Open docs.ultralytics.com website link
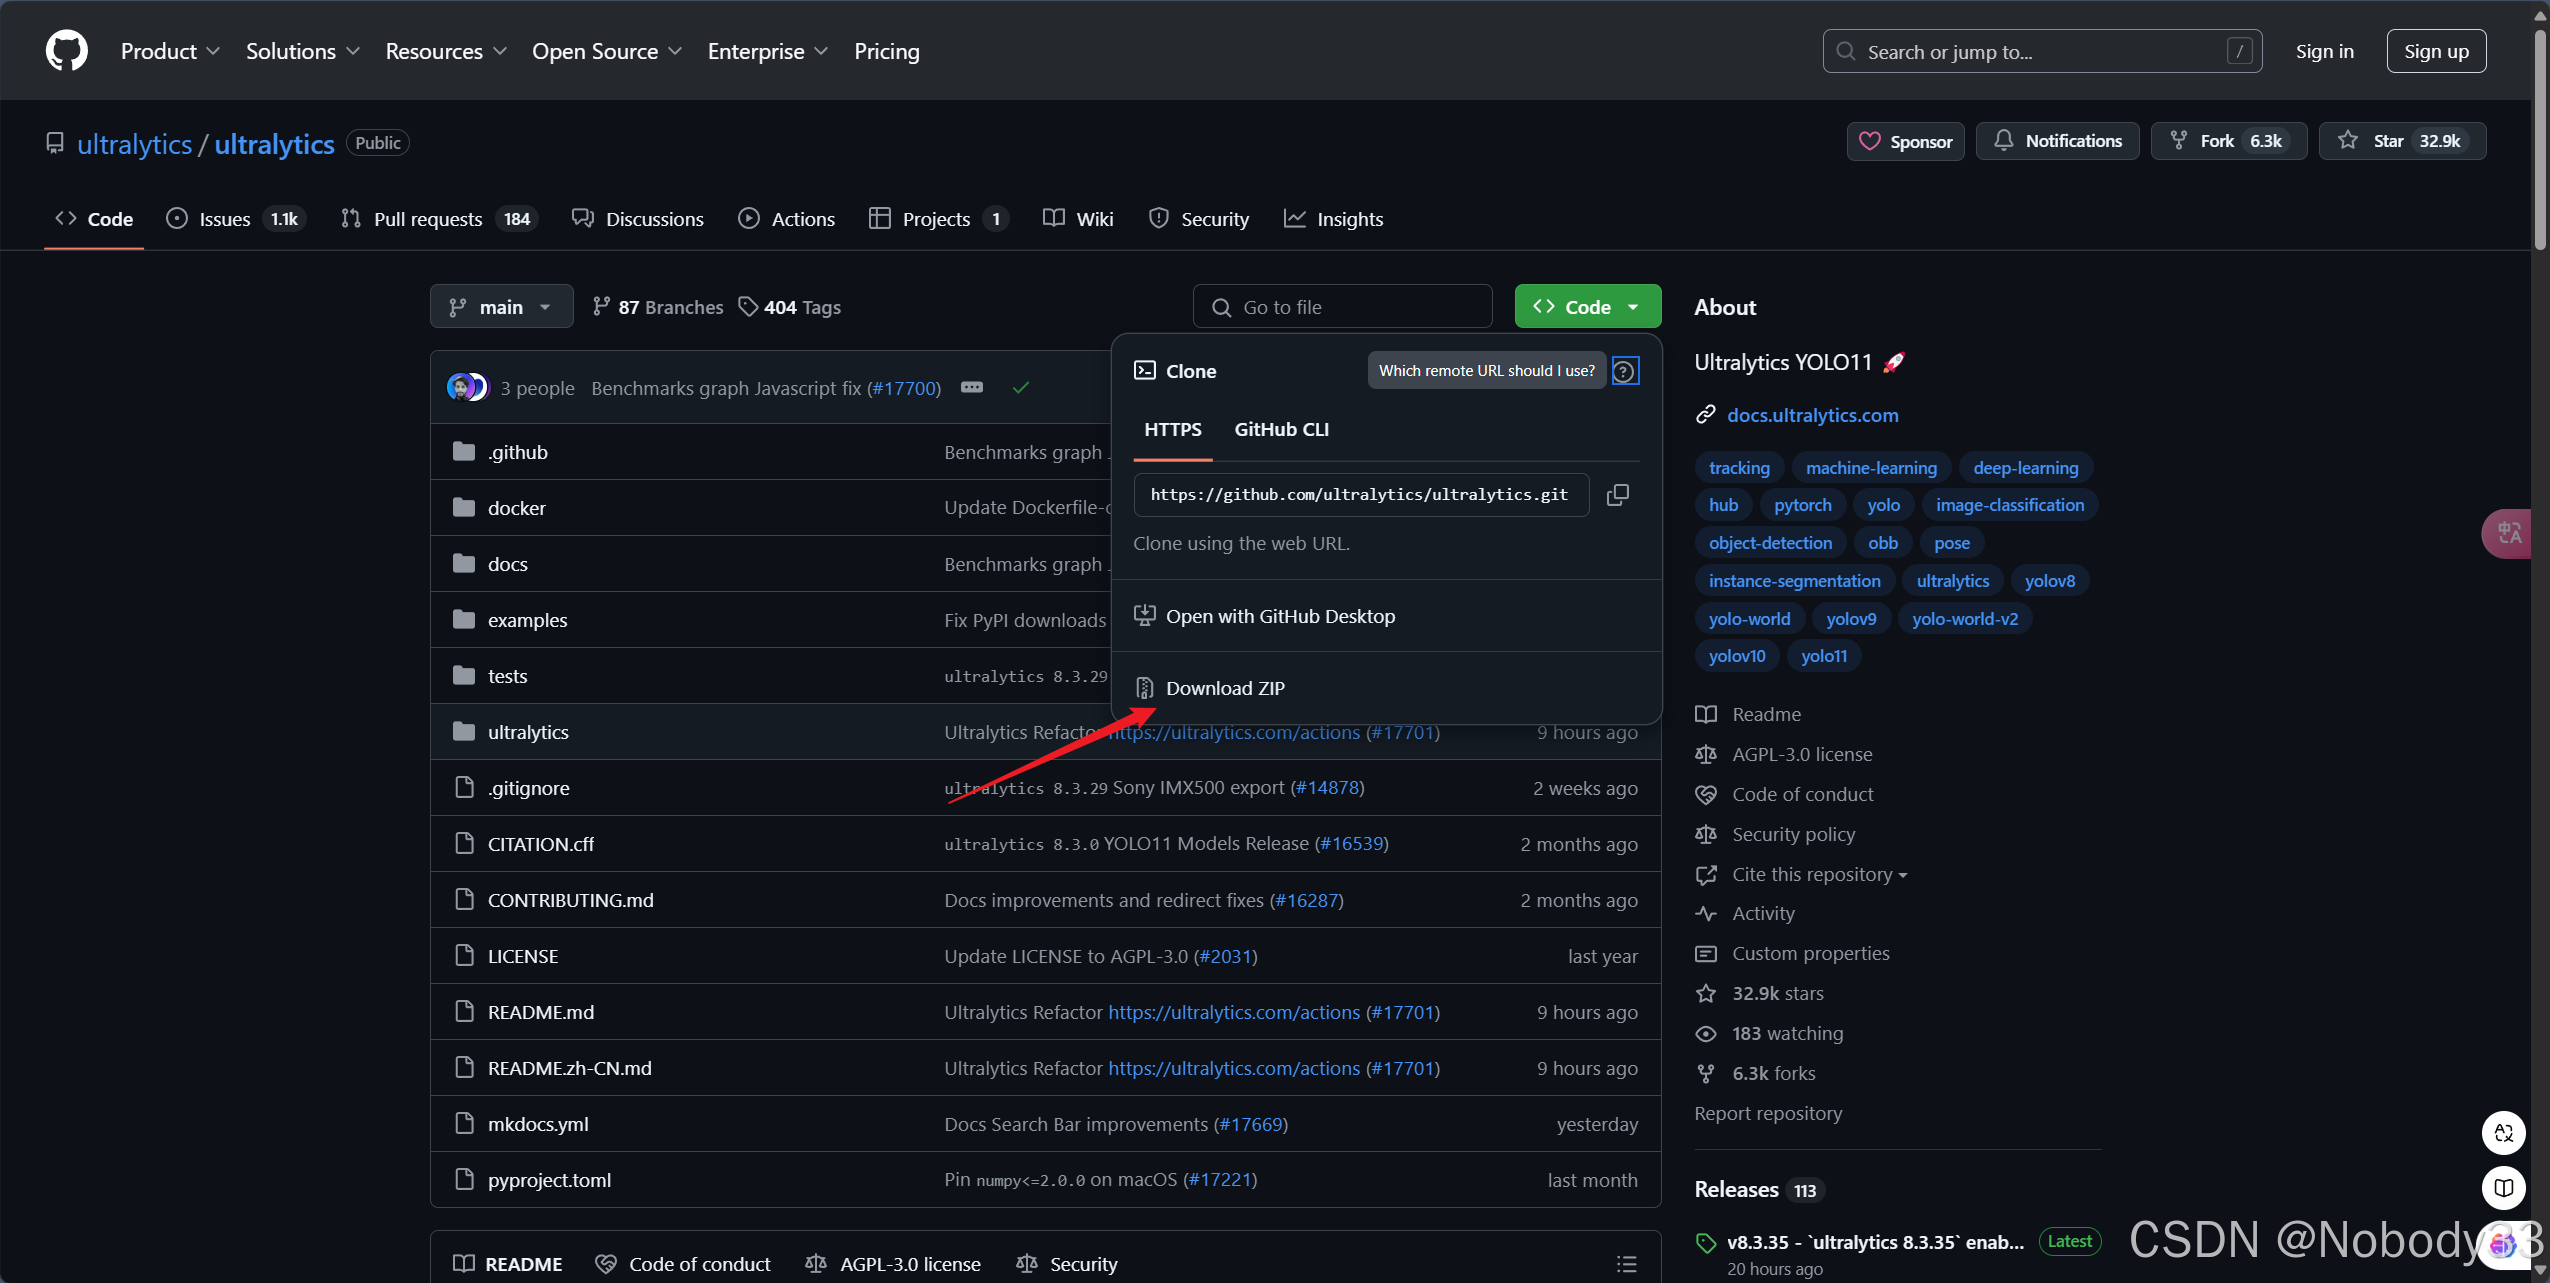 tap(1812, 415)
